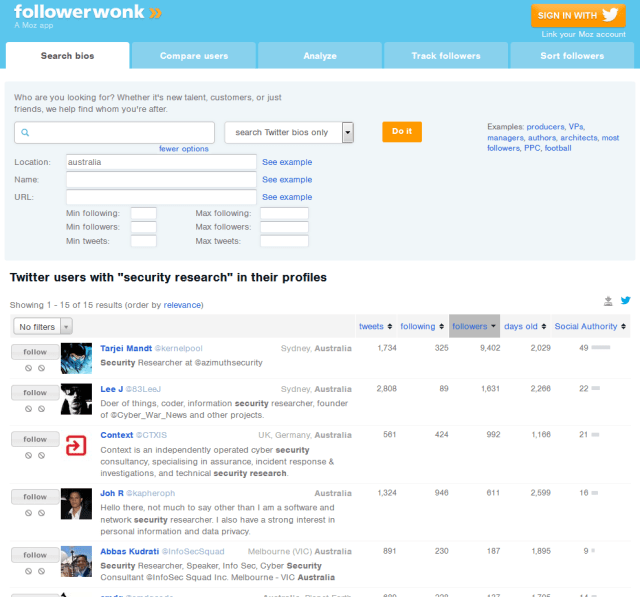Click the Min tweets input
The width and height of the screenshot is (640, 597).
144,241
